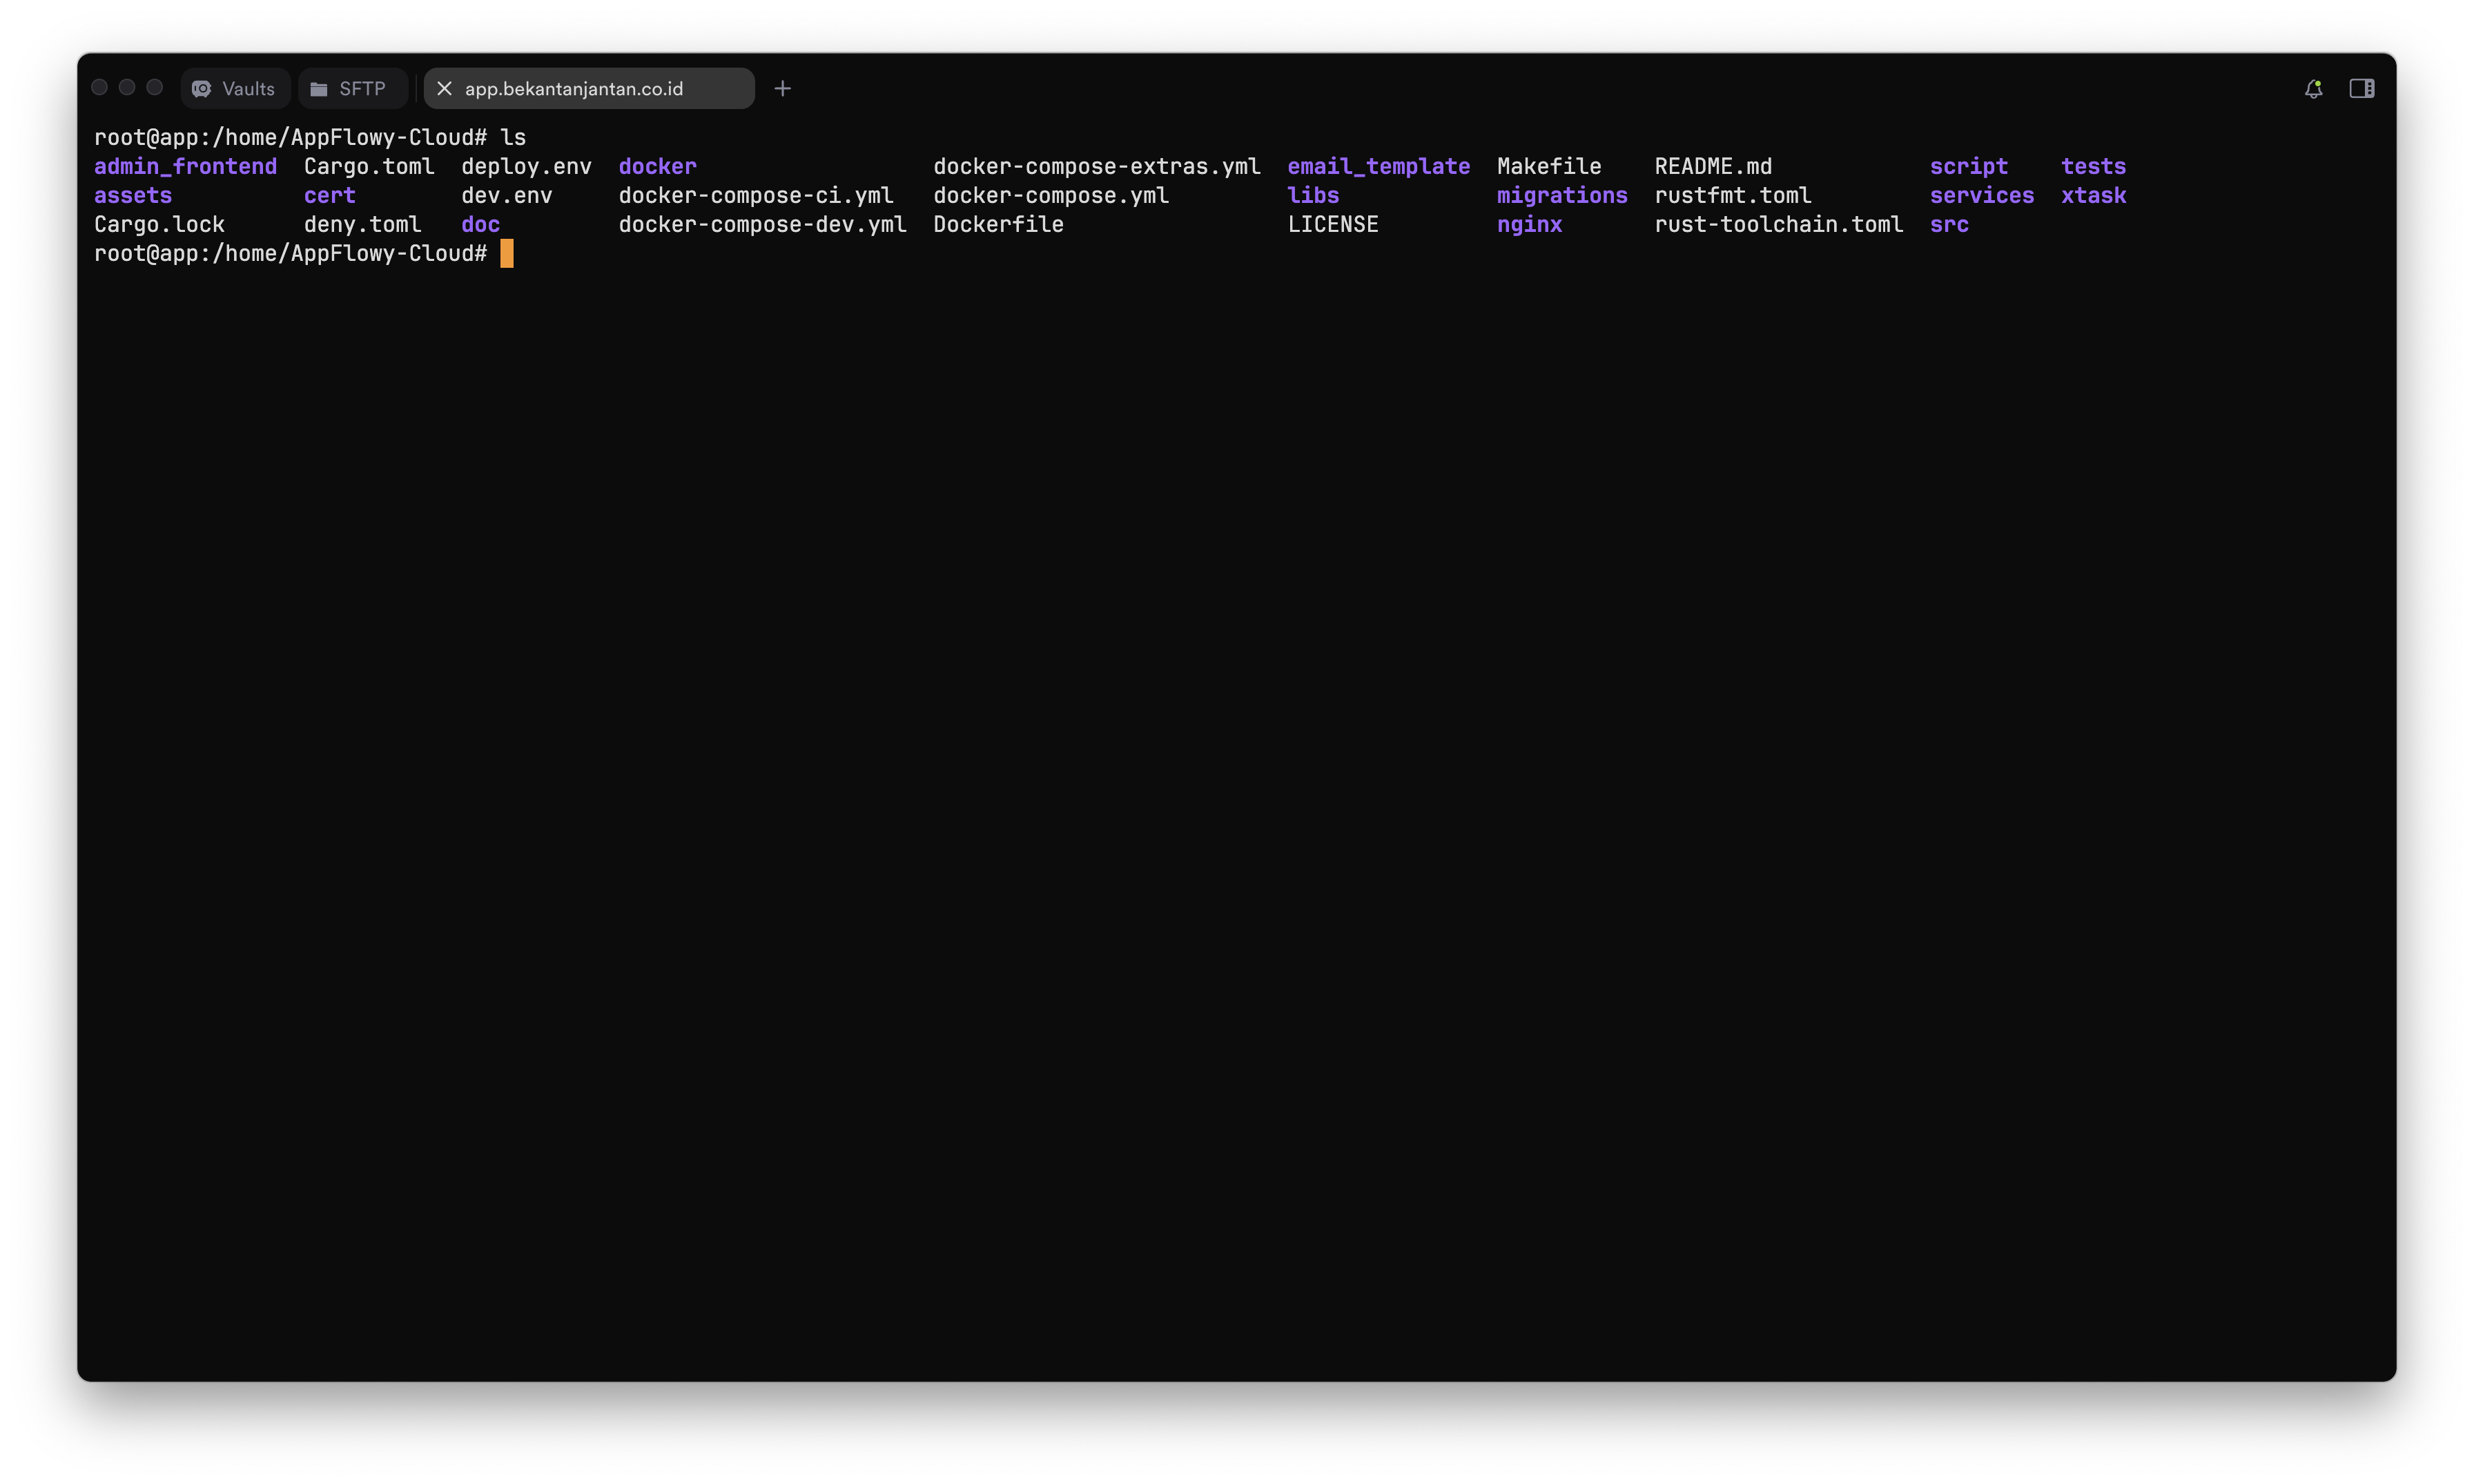2474x1484 pixels.
Task: Click the Vaults safe icon
Action: click(x=202, y=89)
